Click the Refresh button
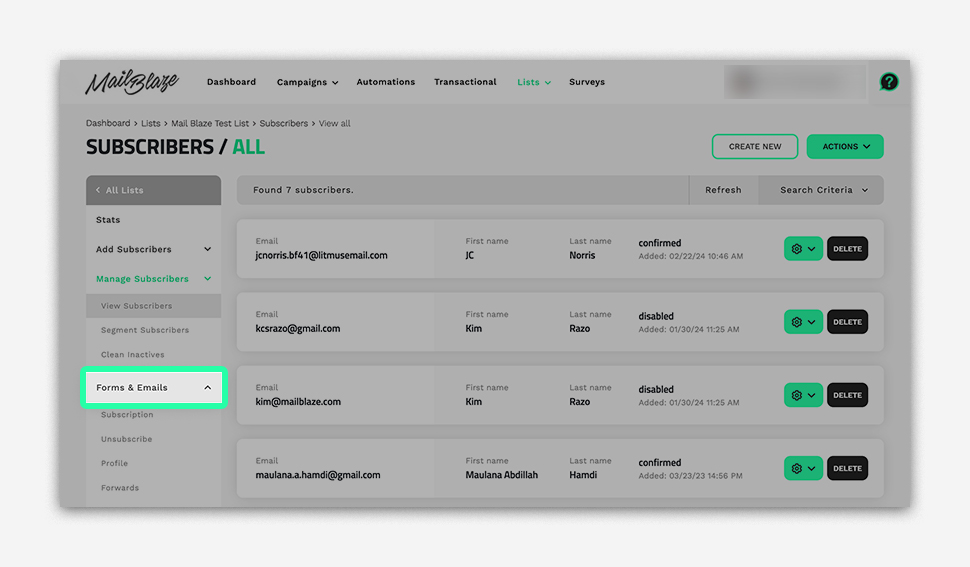This screenshot has height=567, width=970. pos(723,190)
